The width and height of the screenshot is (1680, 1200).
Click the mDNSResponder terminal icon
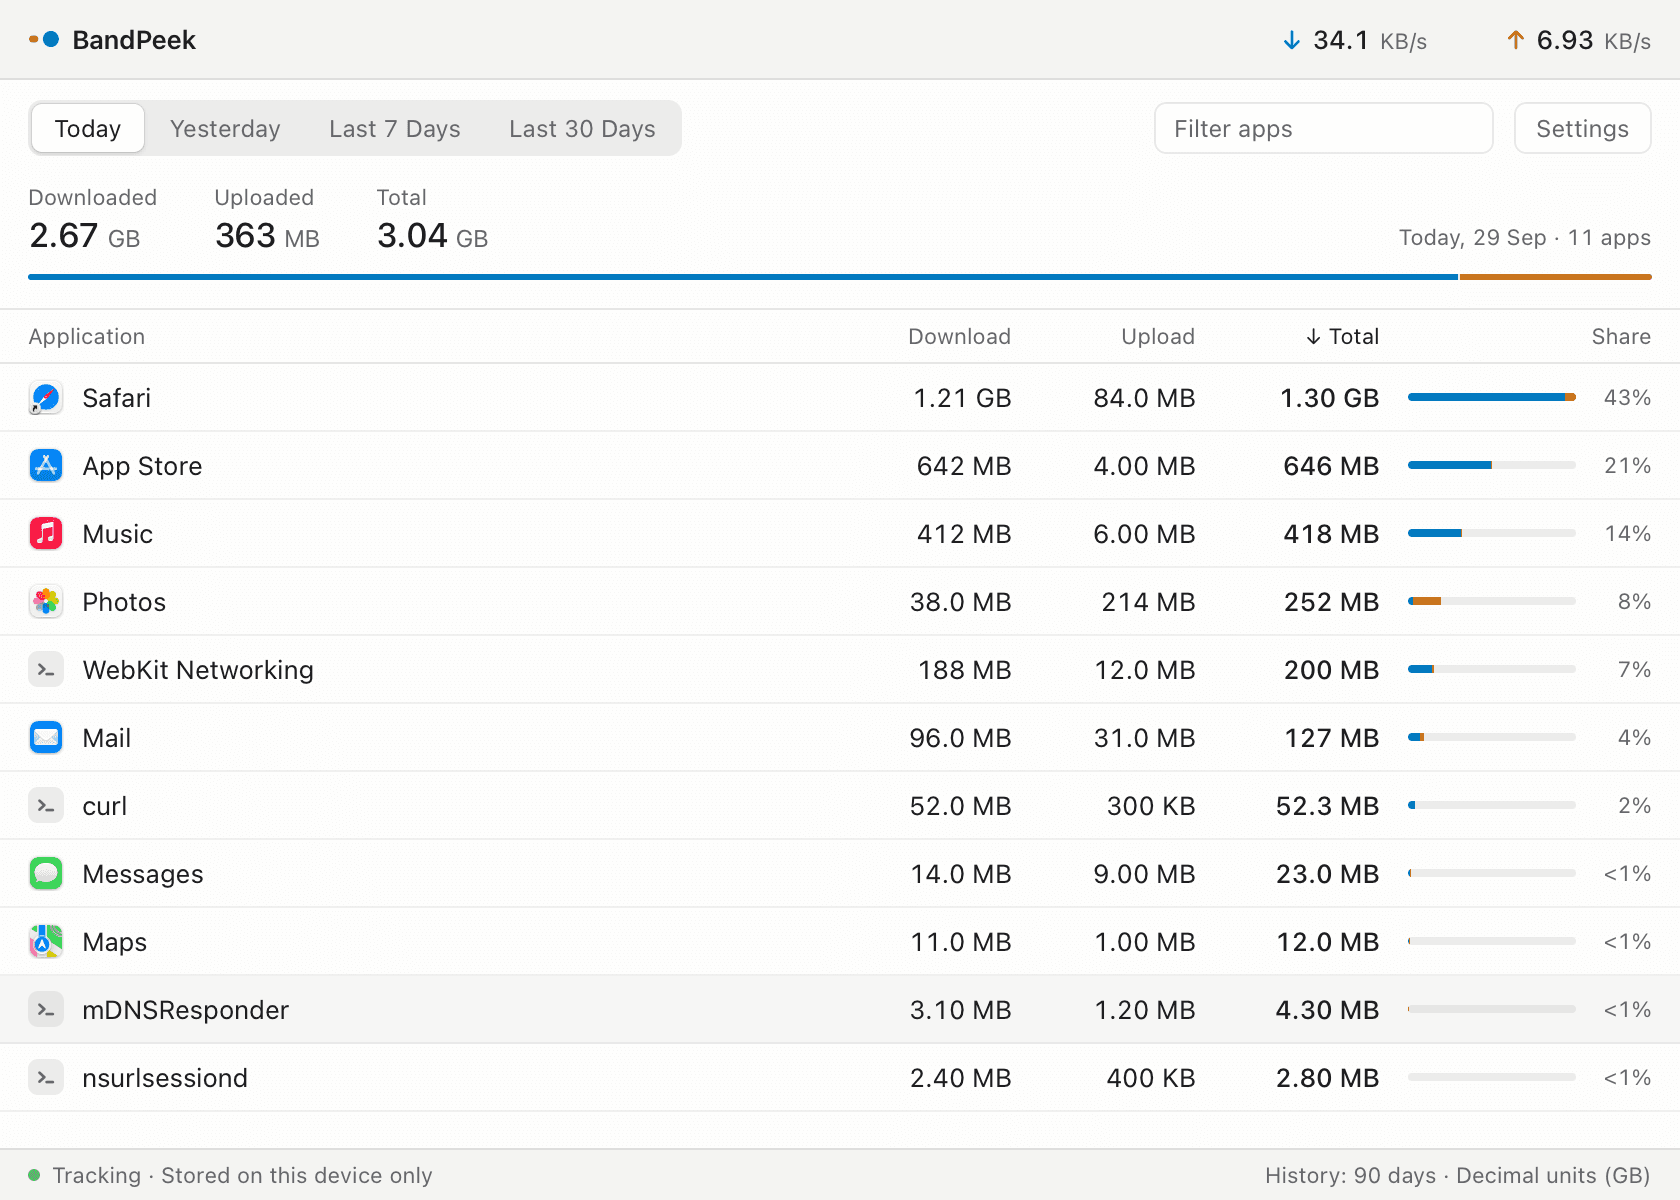(46, 1010)
